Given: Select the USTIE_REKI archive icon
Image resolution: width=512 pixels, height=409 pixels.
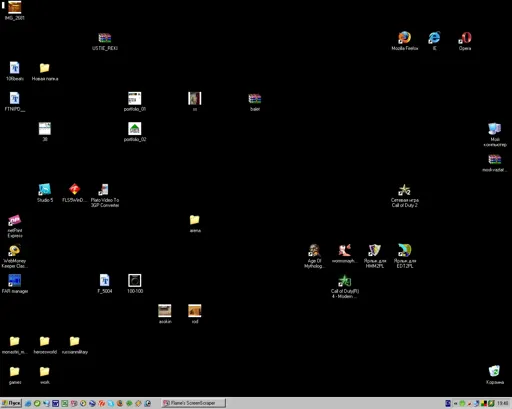Looking at the screenshot, I should click(105, 38).
